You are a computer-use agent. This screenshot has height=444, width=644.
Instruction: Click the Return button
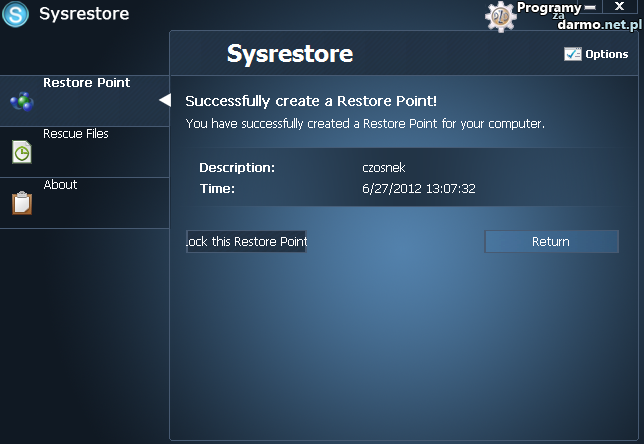coord(551,241)
